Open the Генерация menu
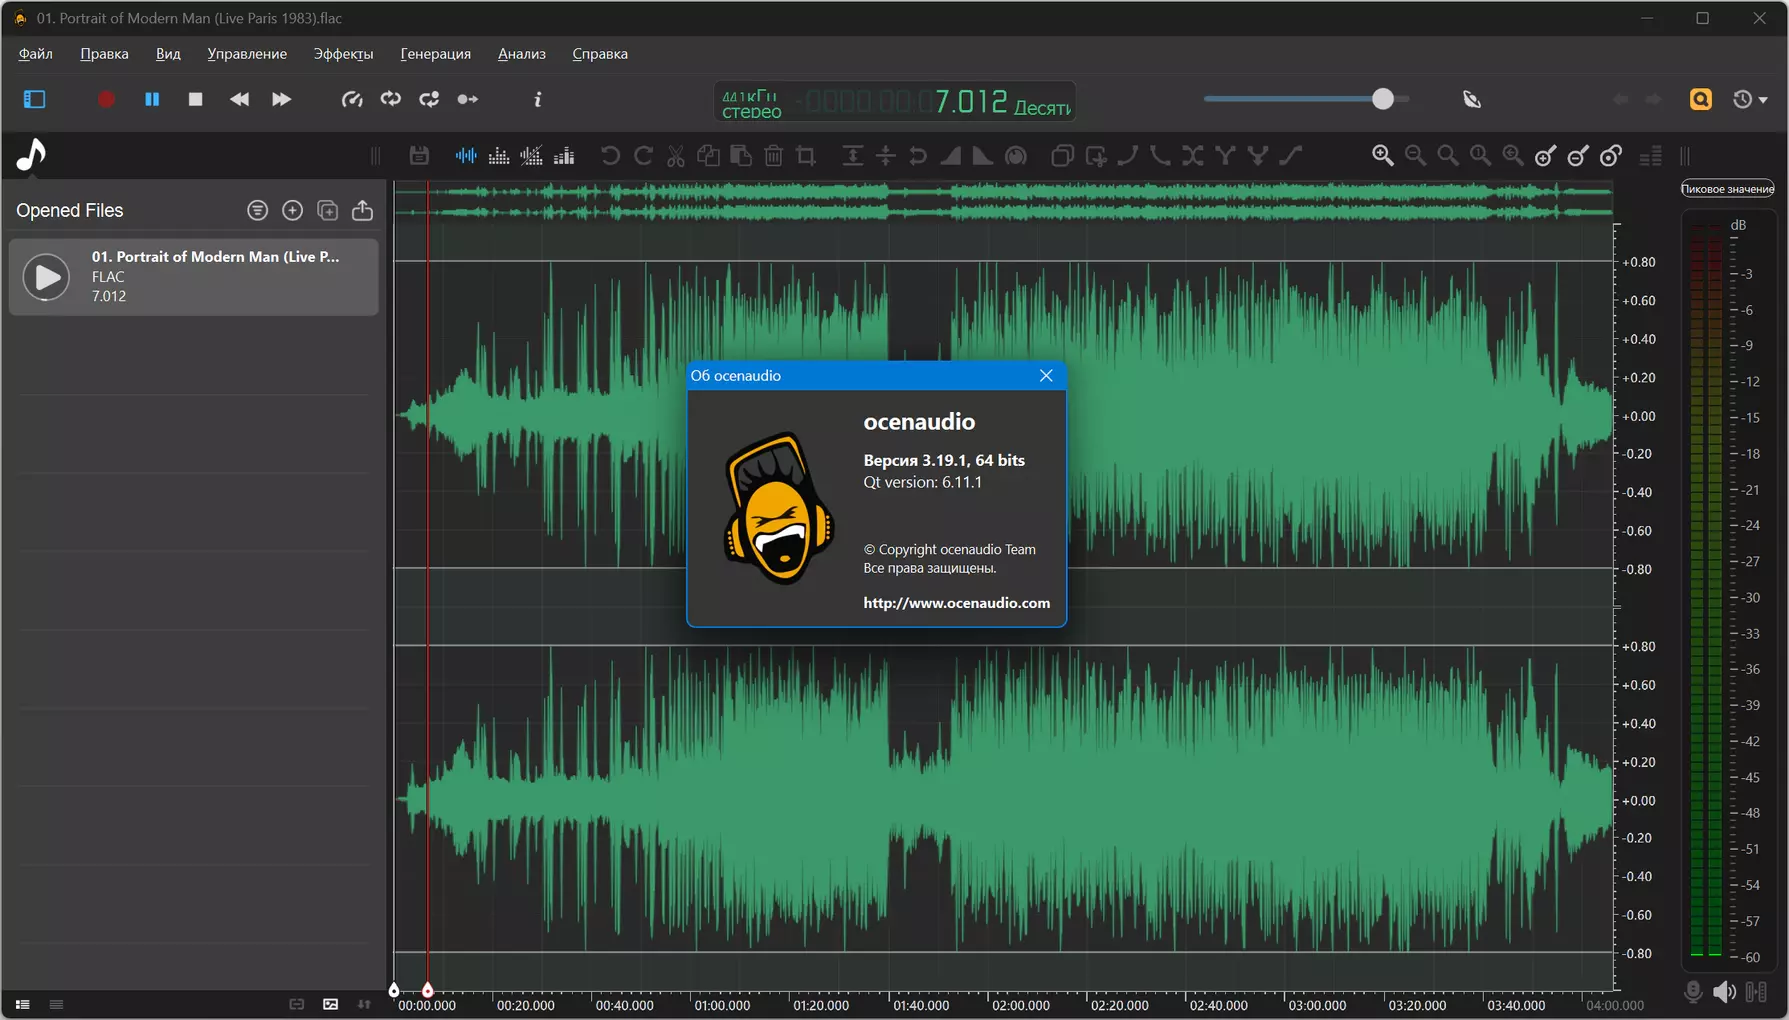The image size is (1789, 1020). click(x=435, y=54)
